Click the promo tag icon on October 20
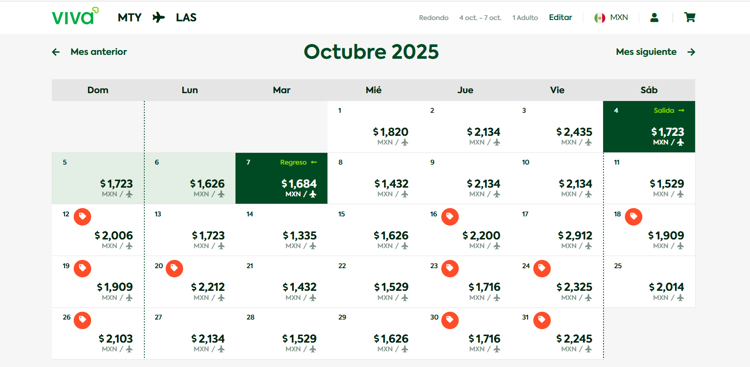This screenshot has width=750, height=367. (x=174, y=268)
